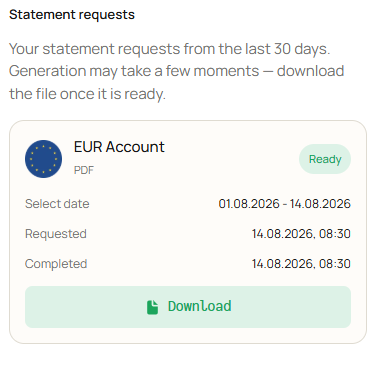Viewport: 376px width, 383px height.
Task: Click the green Ready status badge
Action: (325, 159)
